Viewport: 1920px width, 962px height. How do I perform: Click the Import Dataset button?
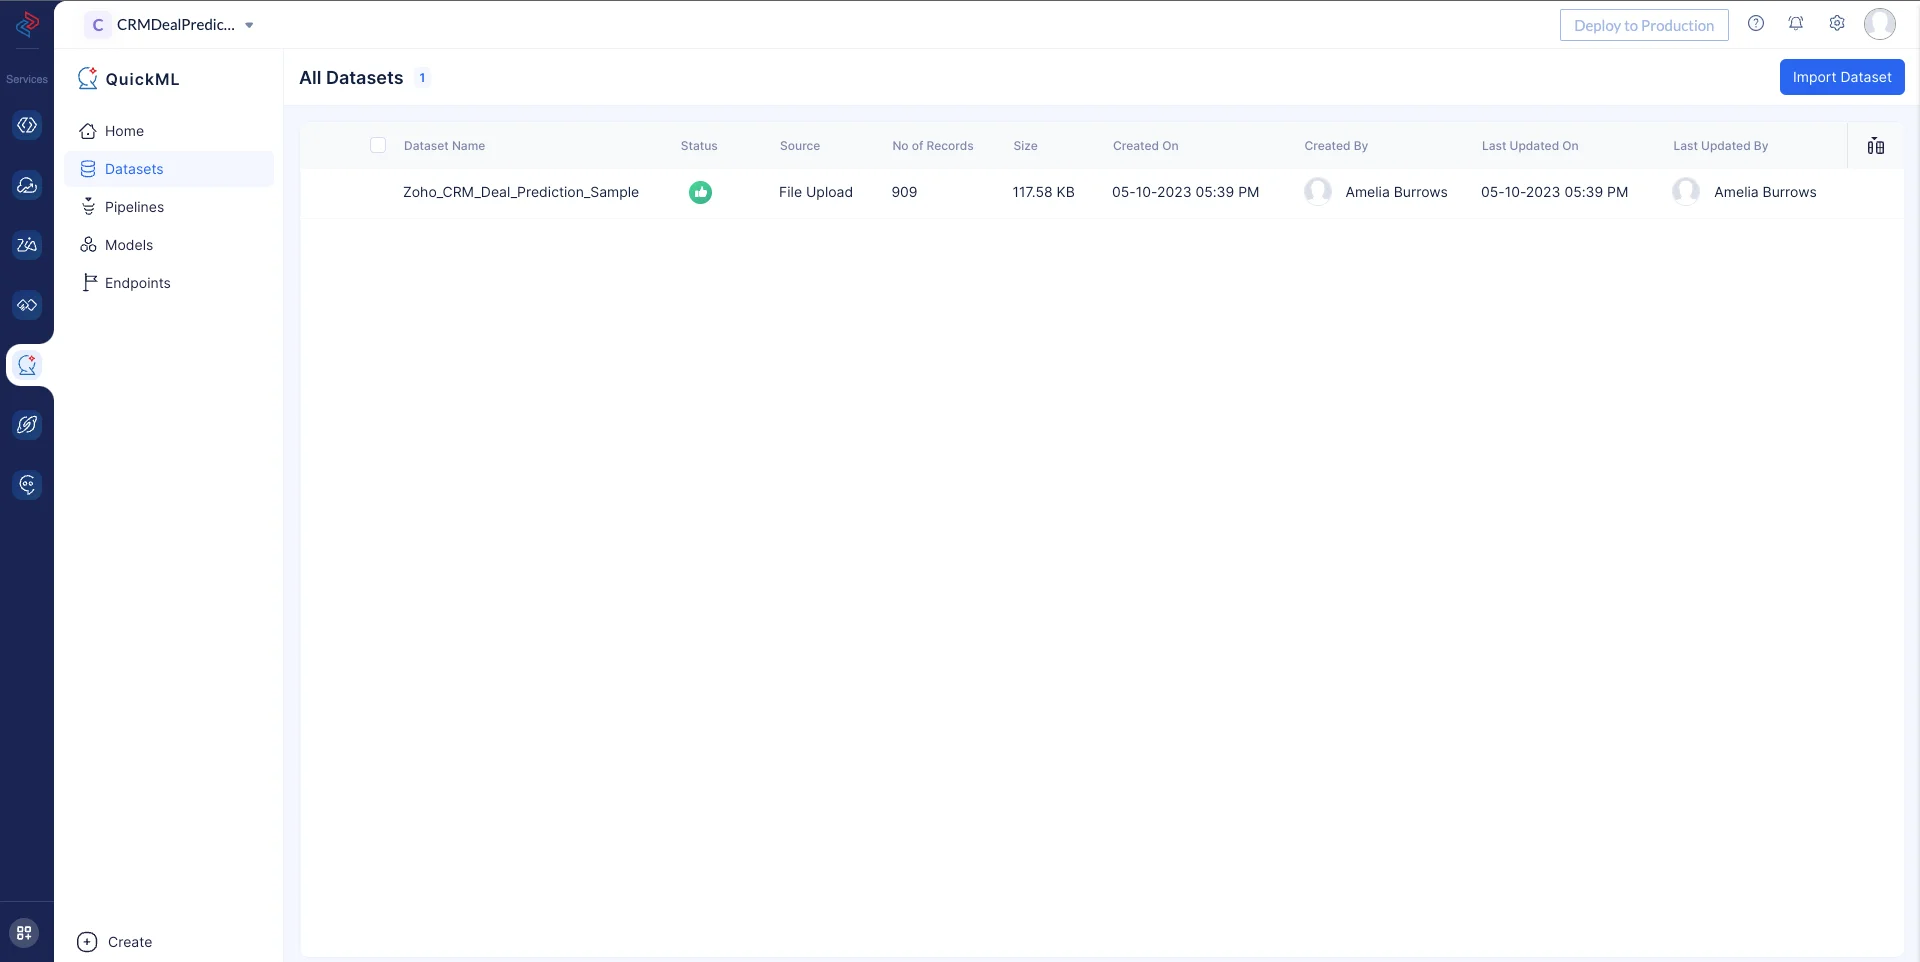click(x=1842, y=77)
